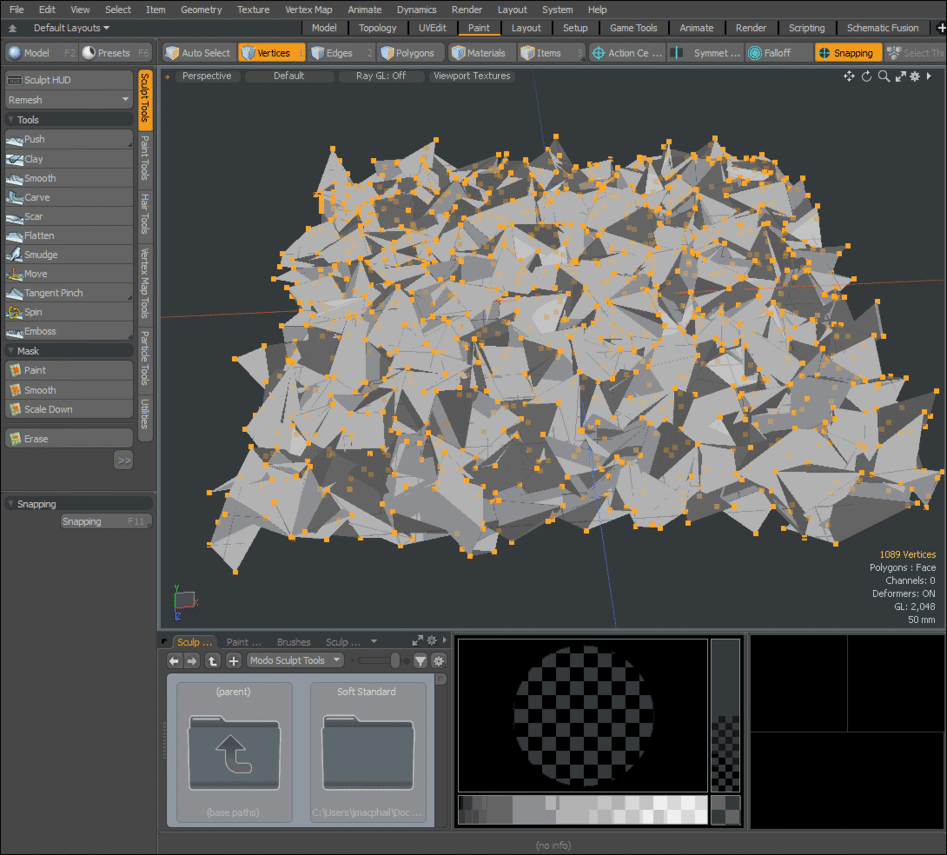Toggle Snapping in the top toolbar
This screenshot has width=947, height=855.
point(847,53)
